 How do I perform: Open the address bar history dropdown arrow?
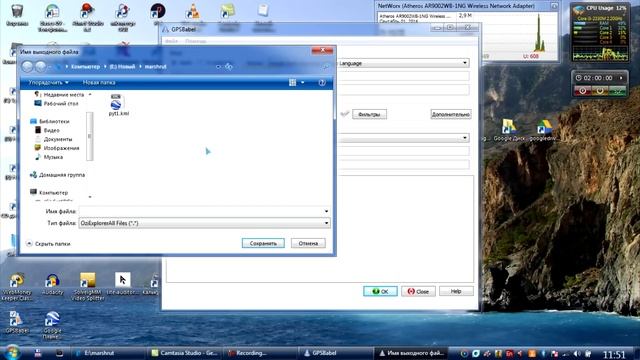(x=218, y=67)
